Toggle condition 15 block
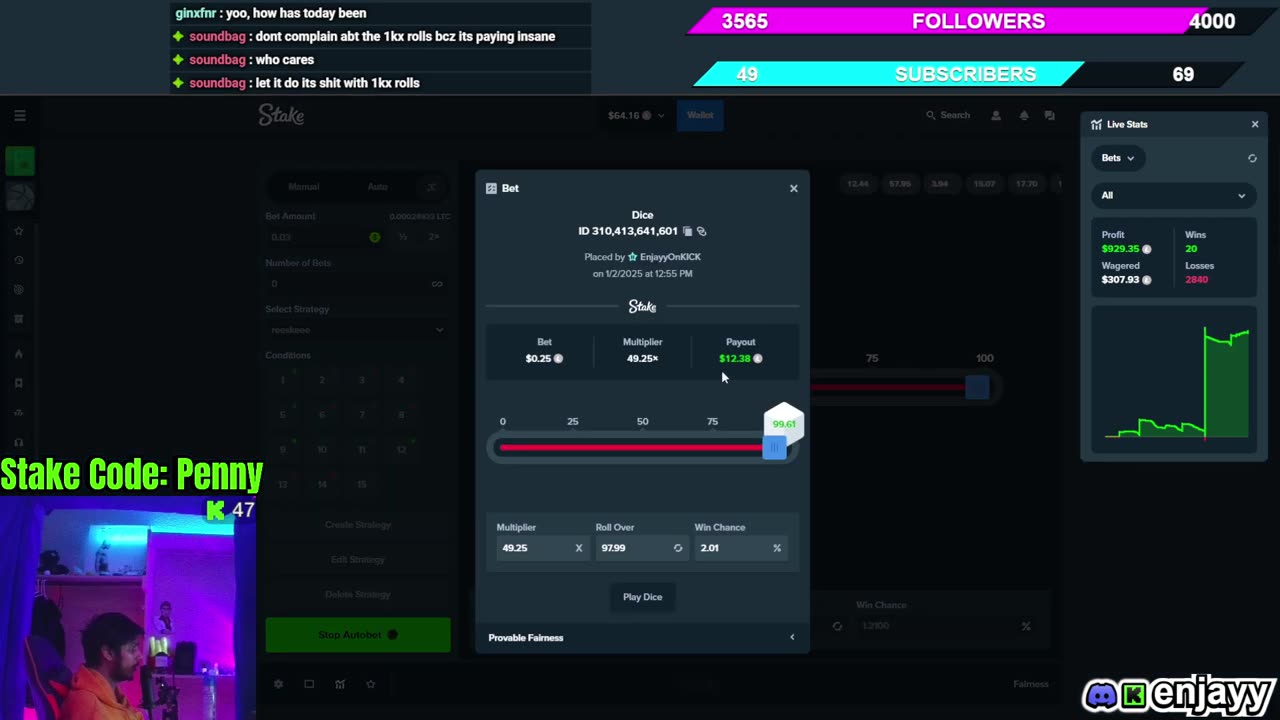This screenshot has width=1280, height=720. coord(362,484)
